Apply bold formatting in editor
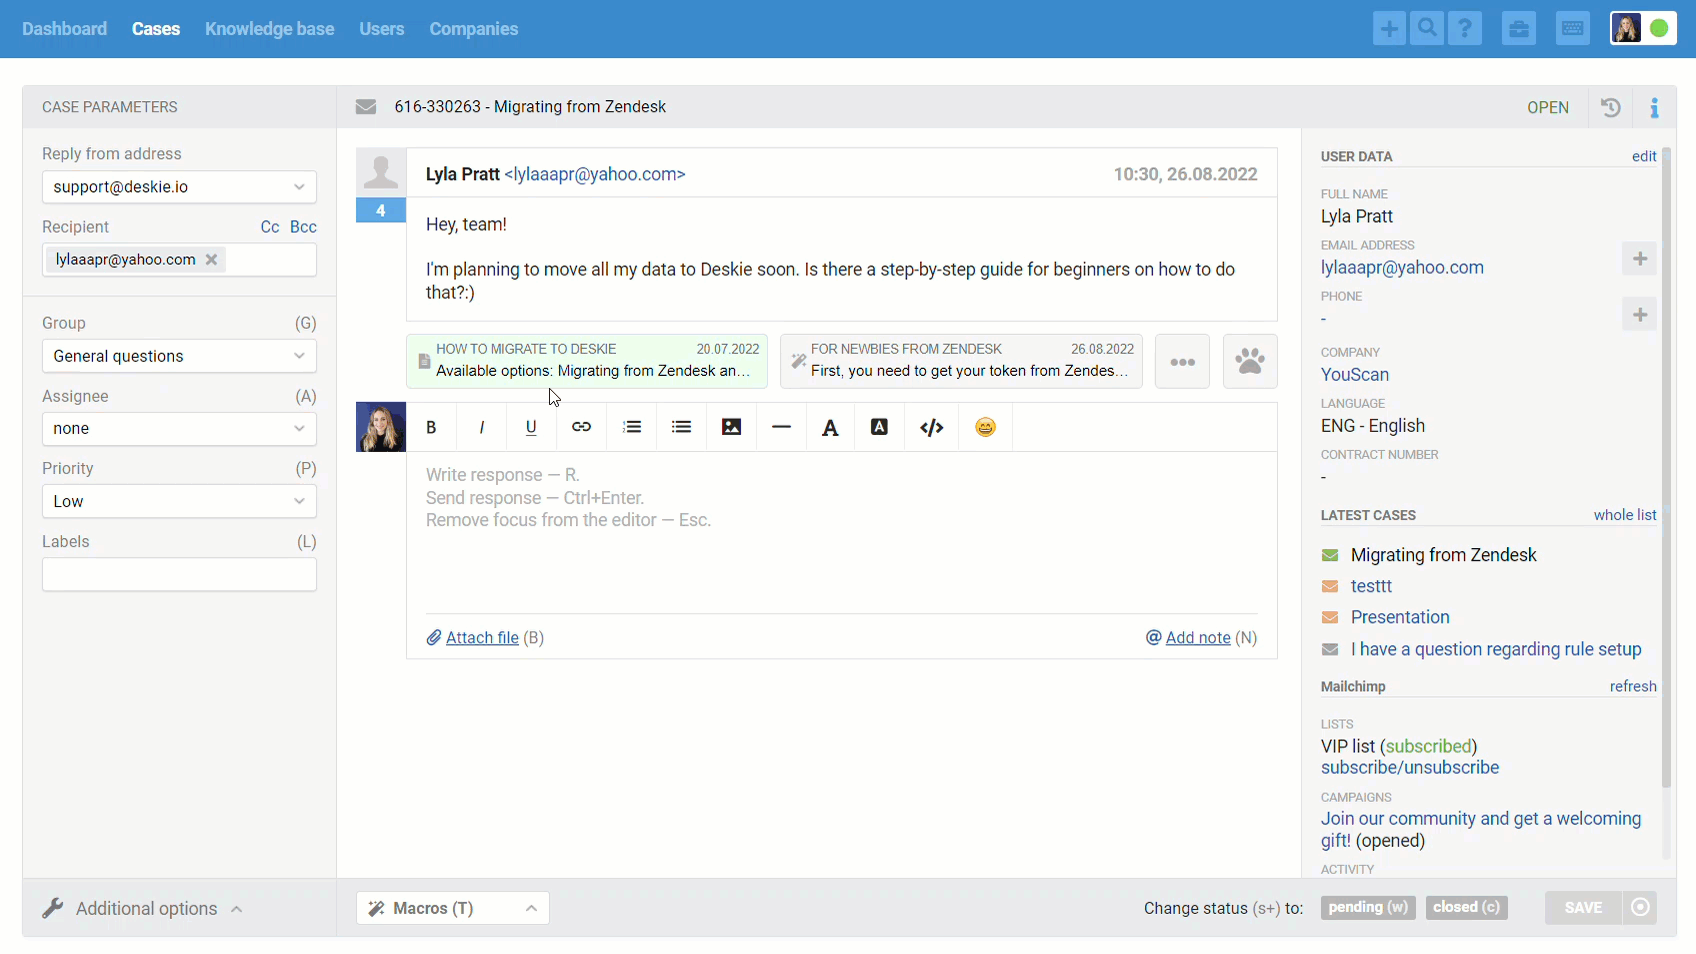The width and height of the screenshot is (1696, 954). [431, 427]
